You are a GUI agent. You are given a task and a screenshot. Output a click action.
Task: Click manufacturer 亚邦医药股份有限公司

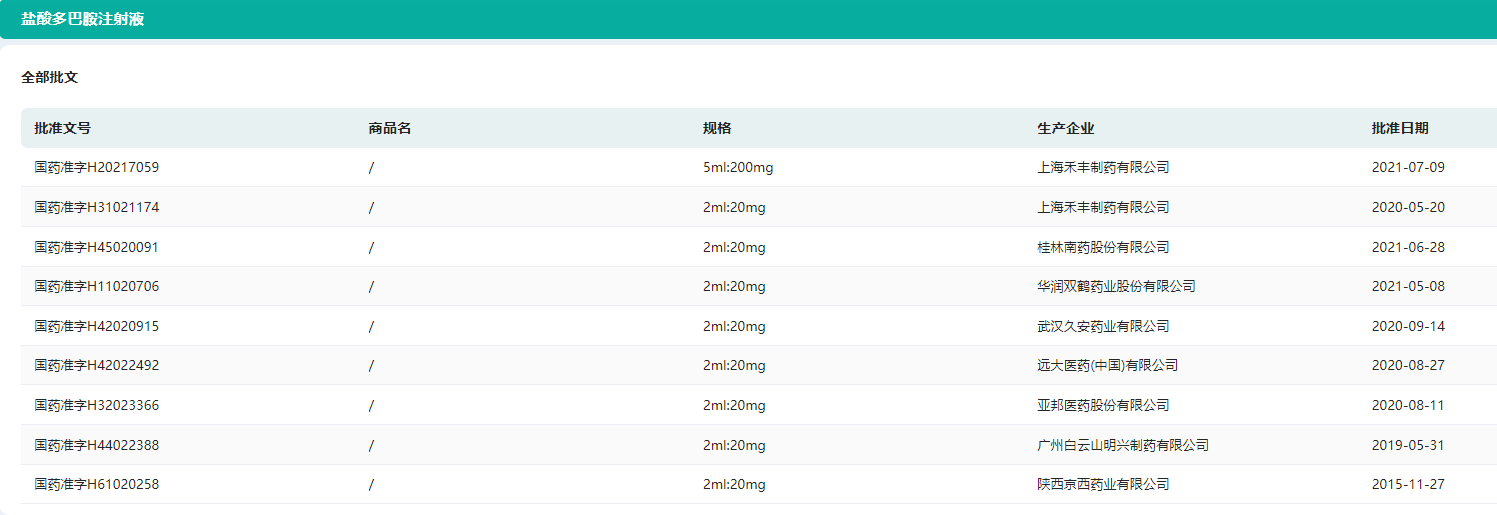1103,405
